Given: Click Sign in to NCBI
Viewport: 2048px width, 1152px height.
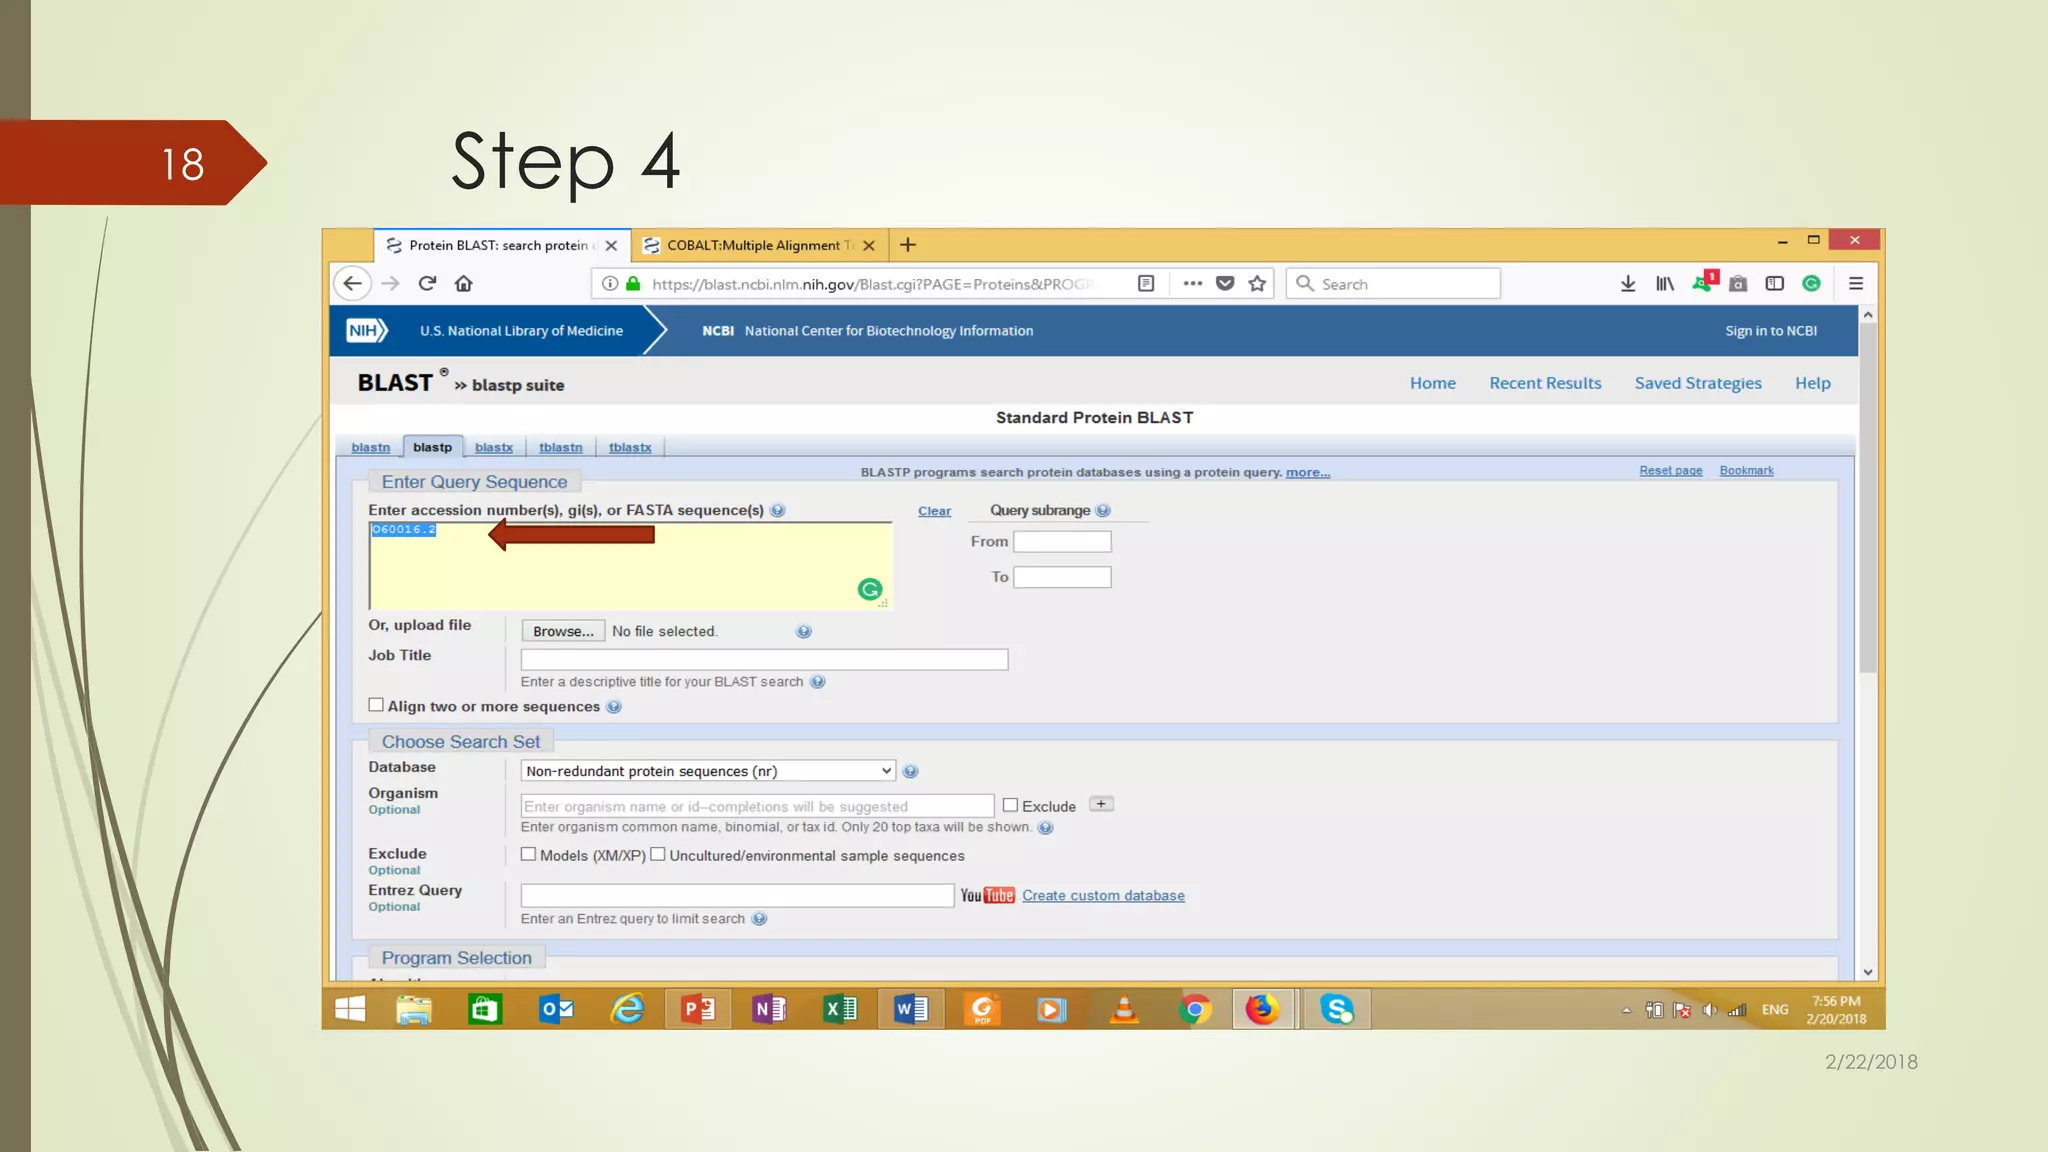Looking at the screenshot, I should click(x=1771, y=331).
